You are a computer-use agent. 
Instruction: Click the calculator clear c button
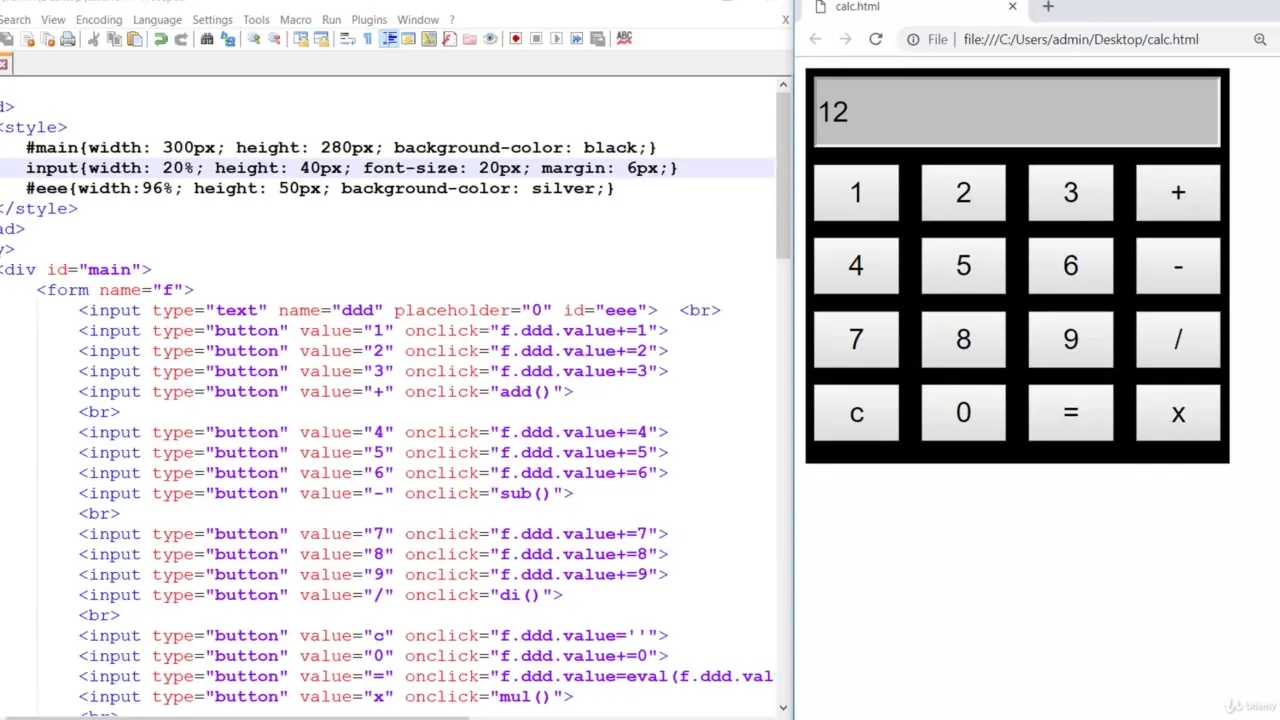click(x=856, y=413)
